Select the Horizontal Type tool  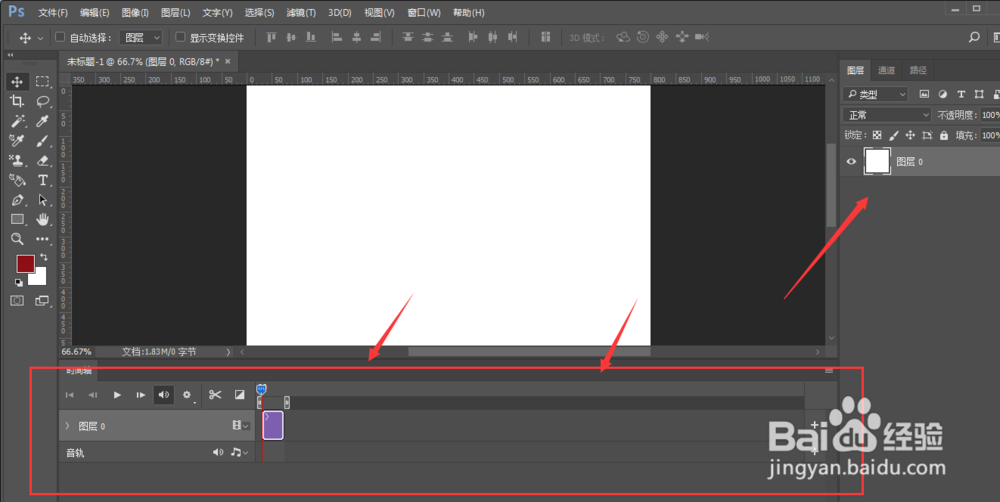[42, 181]
